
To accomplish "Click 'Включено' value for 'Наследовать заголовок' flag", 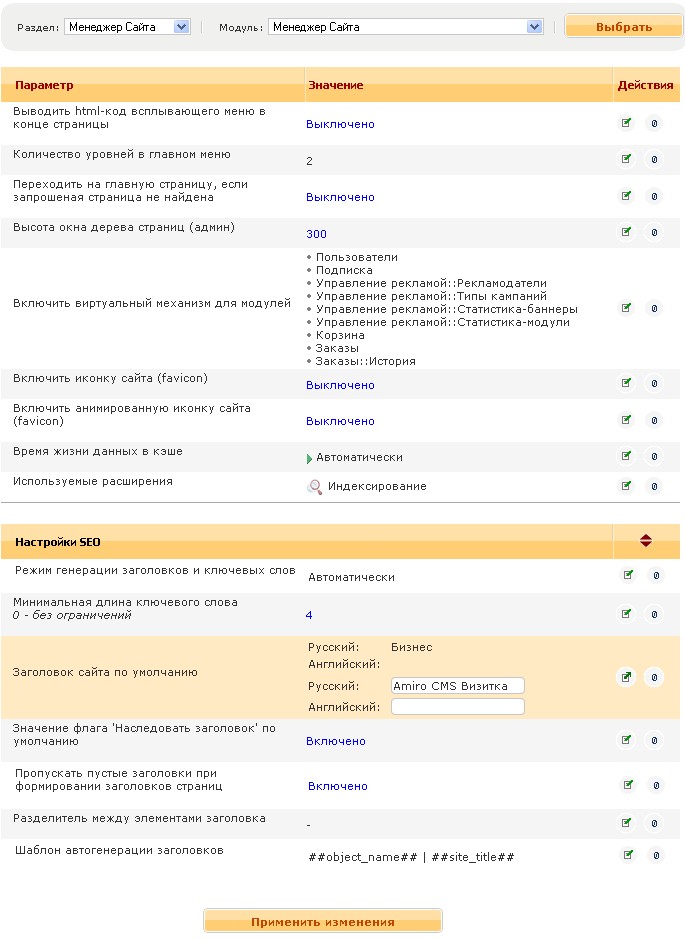I will pos(336,741).
